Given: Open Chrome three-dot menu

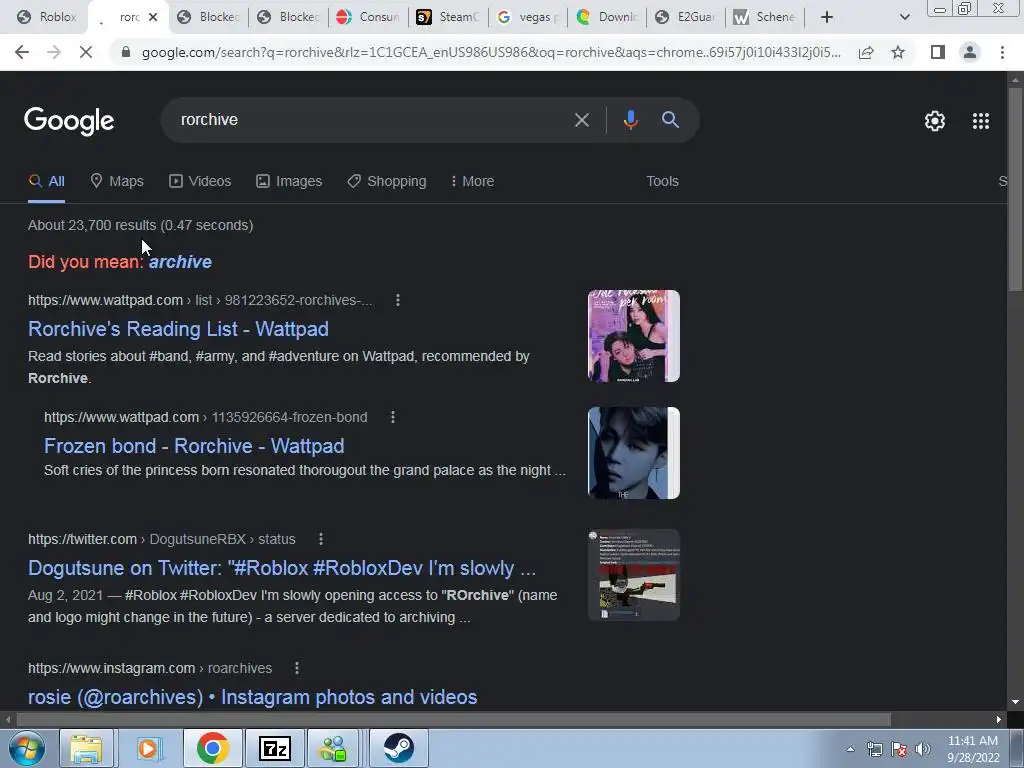Looking at the screenshot, I should [x=1002, y=52].
